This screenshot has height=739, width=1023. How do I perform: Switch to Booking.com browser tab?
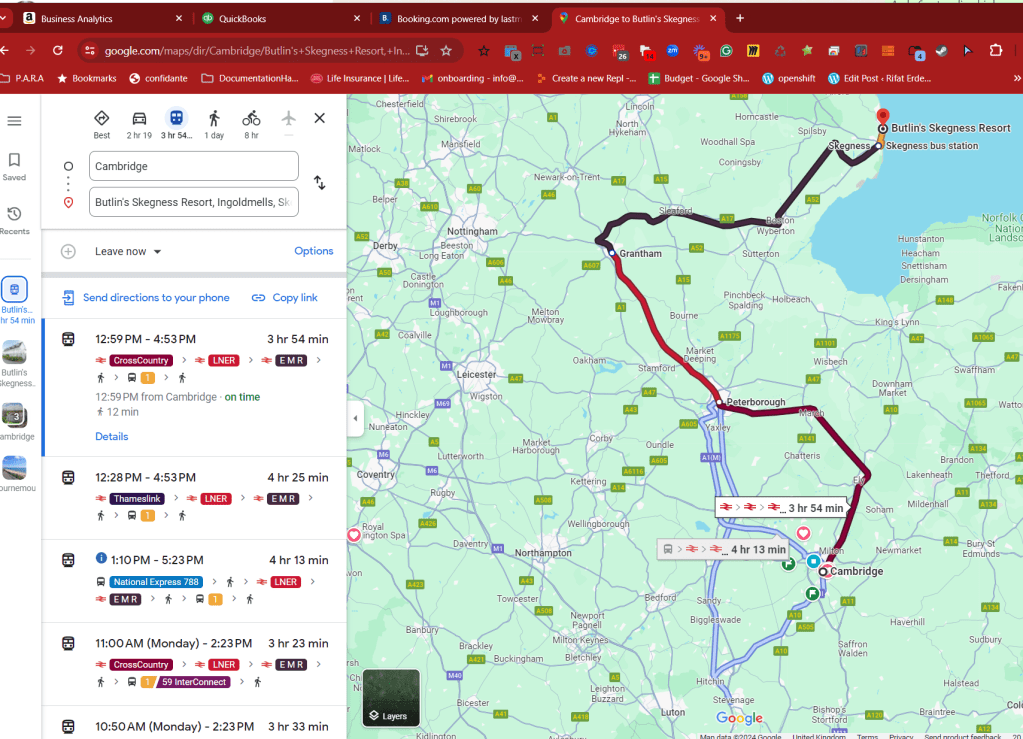point(458,19)
